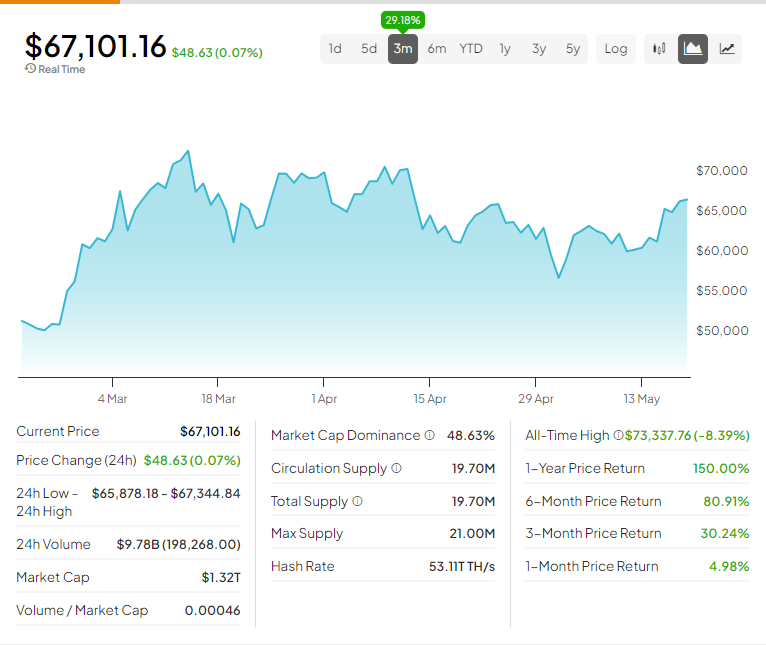Select the 6m time range
The height and width of the screenshot is (645, 766).
pos(437,49)
